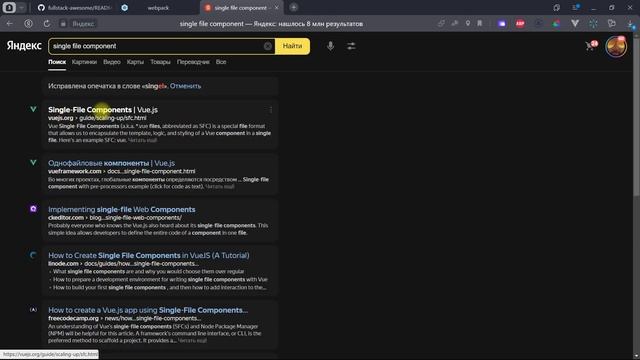
Task: Open the browser menu with notification dot
Action: coord(576,7)
